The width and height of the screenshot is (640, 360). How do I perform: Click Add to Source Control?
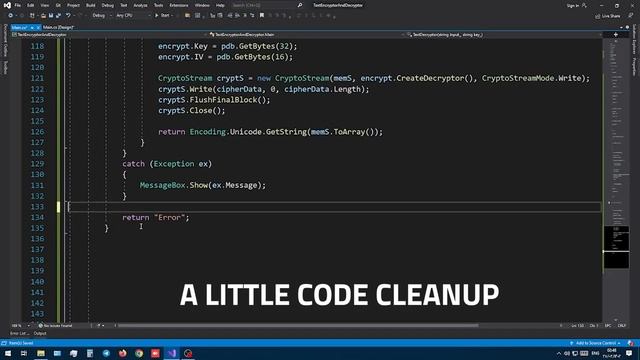click(x=595, y=343)
